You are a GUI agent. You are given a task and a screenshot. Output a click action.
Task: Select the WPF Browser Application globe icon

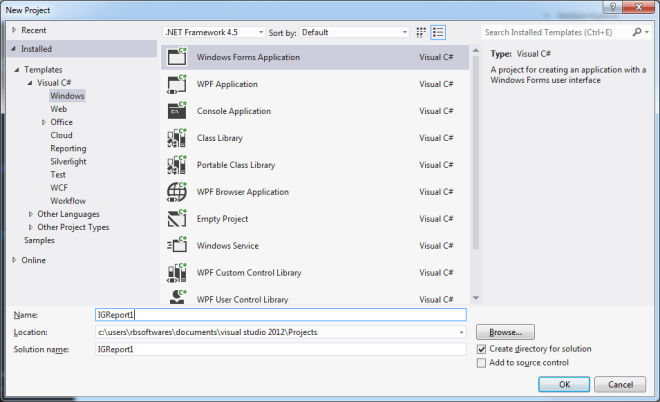click(177, 192)
